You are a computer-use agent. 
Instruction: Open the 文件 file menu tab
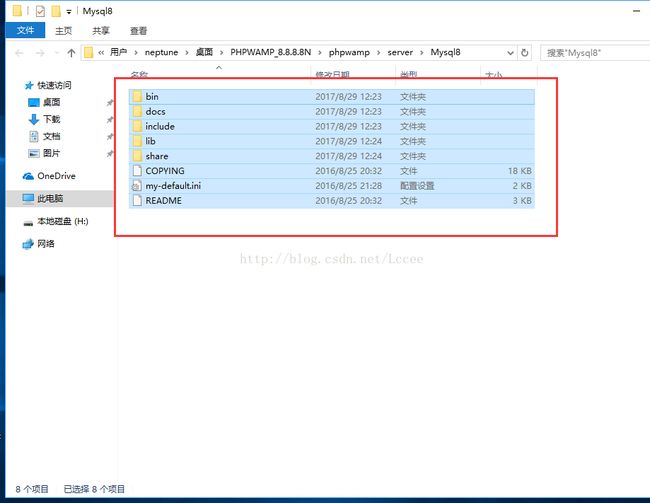(24, 31)
